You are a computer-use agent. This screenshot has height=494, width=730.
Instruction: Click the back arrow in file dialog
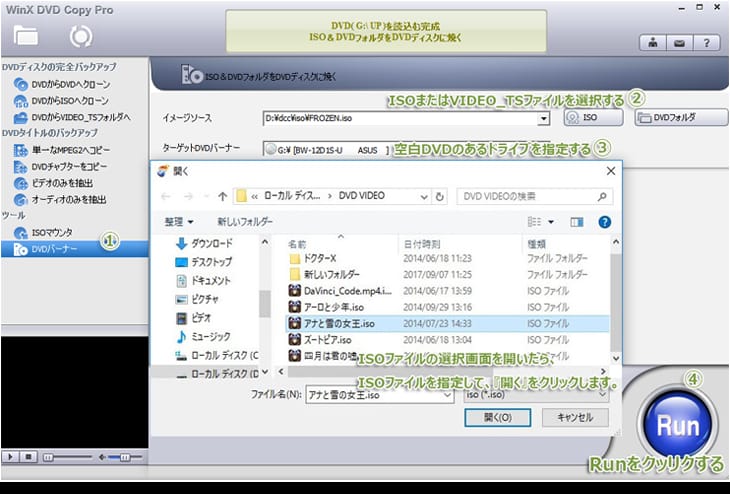[x=165, y=196]
